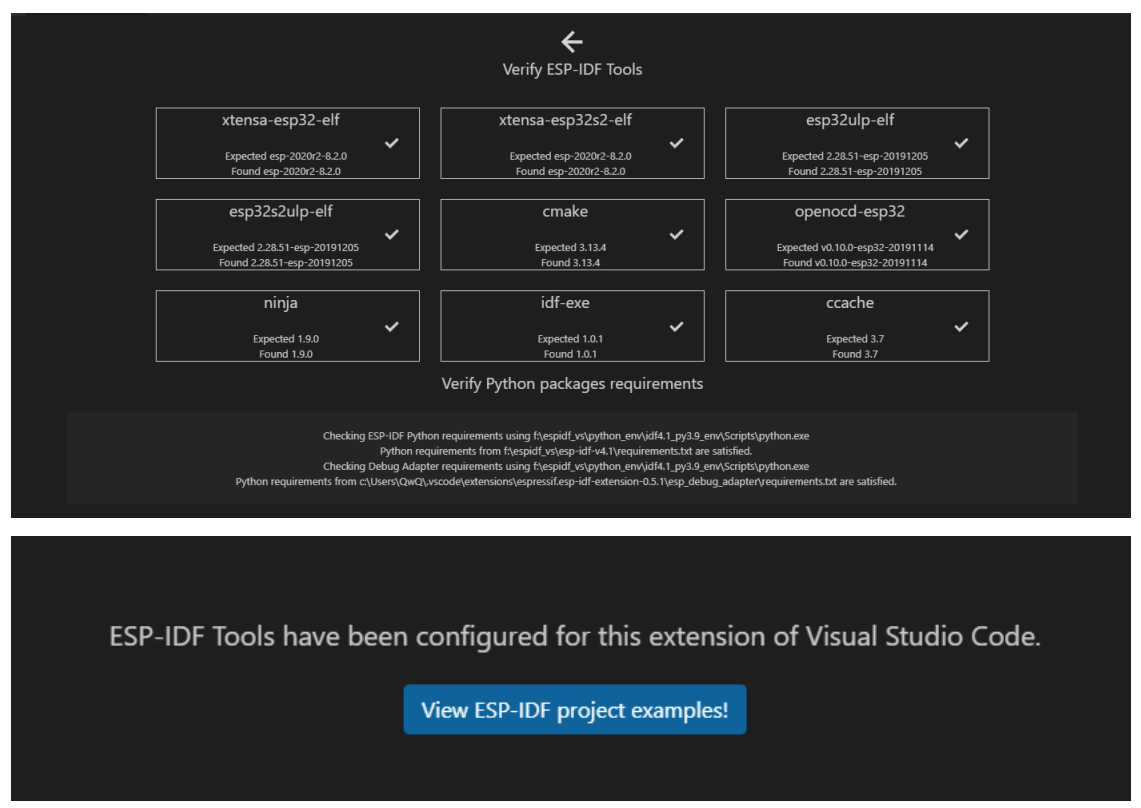The height and width of the screenshot is (808, 1141).
Task: Click 'Expected 1.9.0' in ninja card
Action: [x=286, y=339]
